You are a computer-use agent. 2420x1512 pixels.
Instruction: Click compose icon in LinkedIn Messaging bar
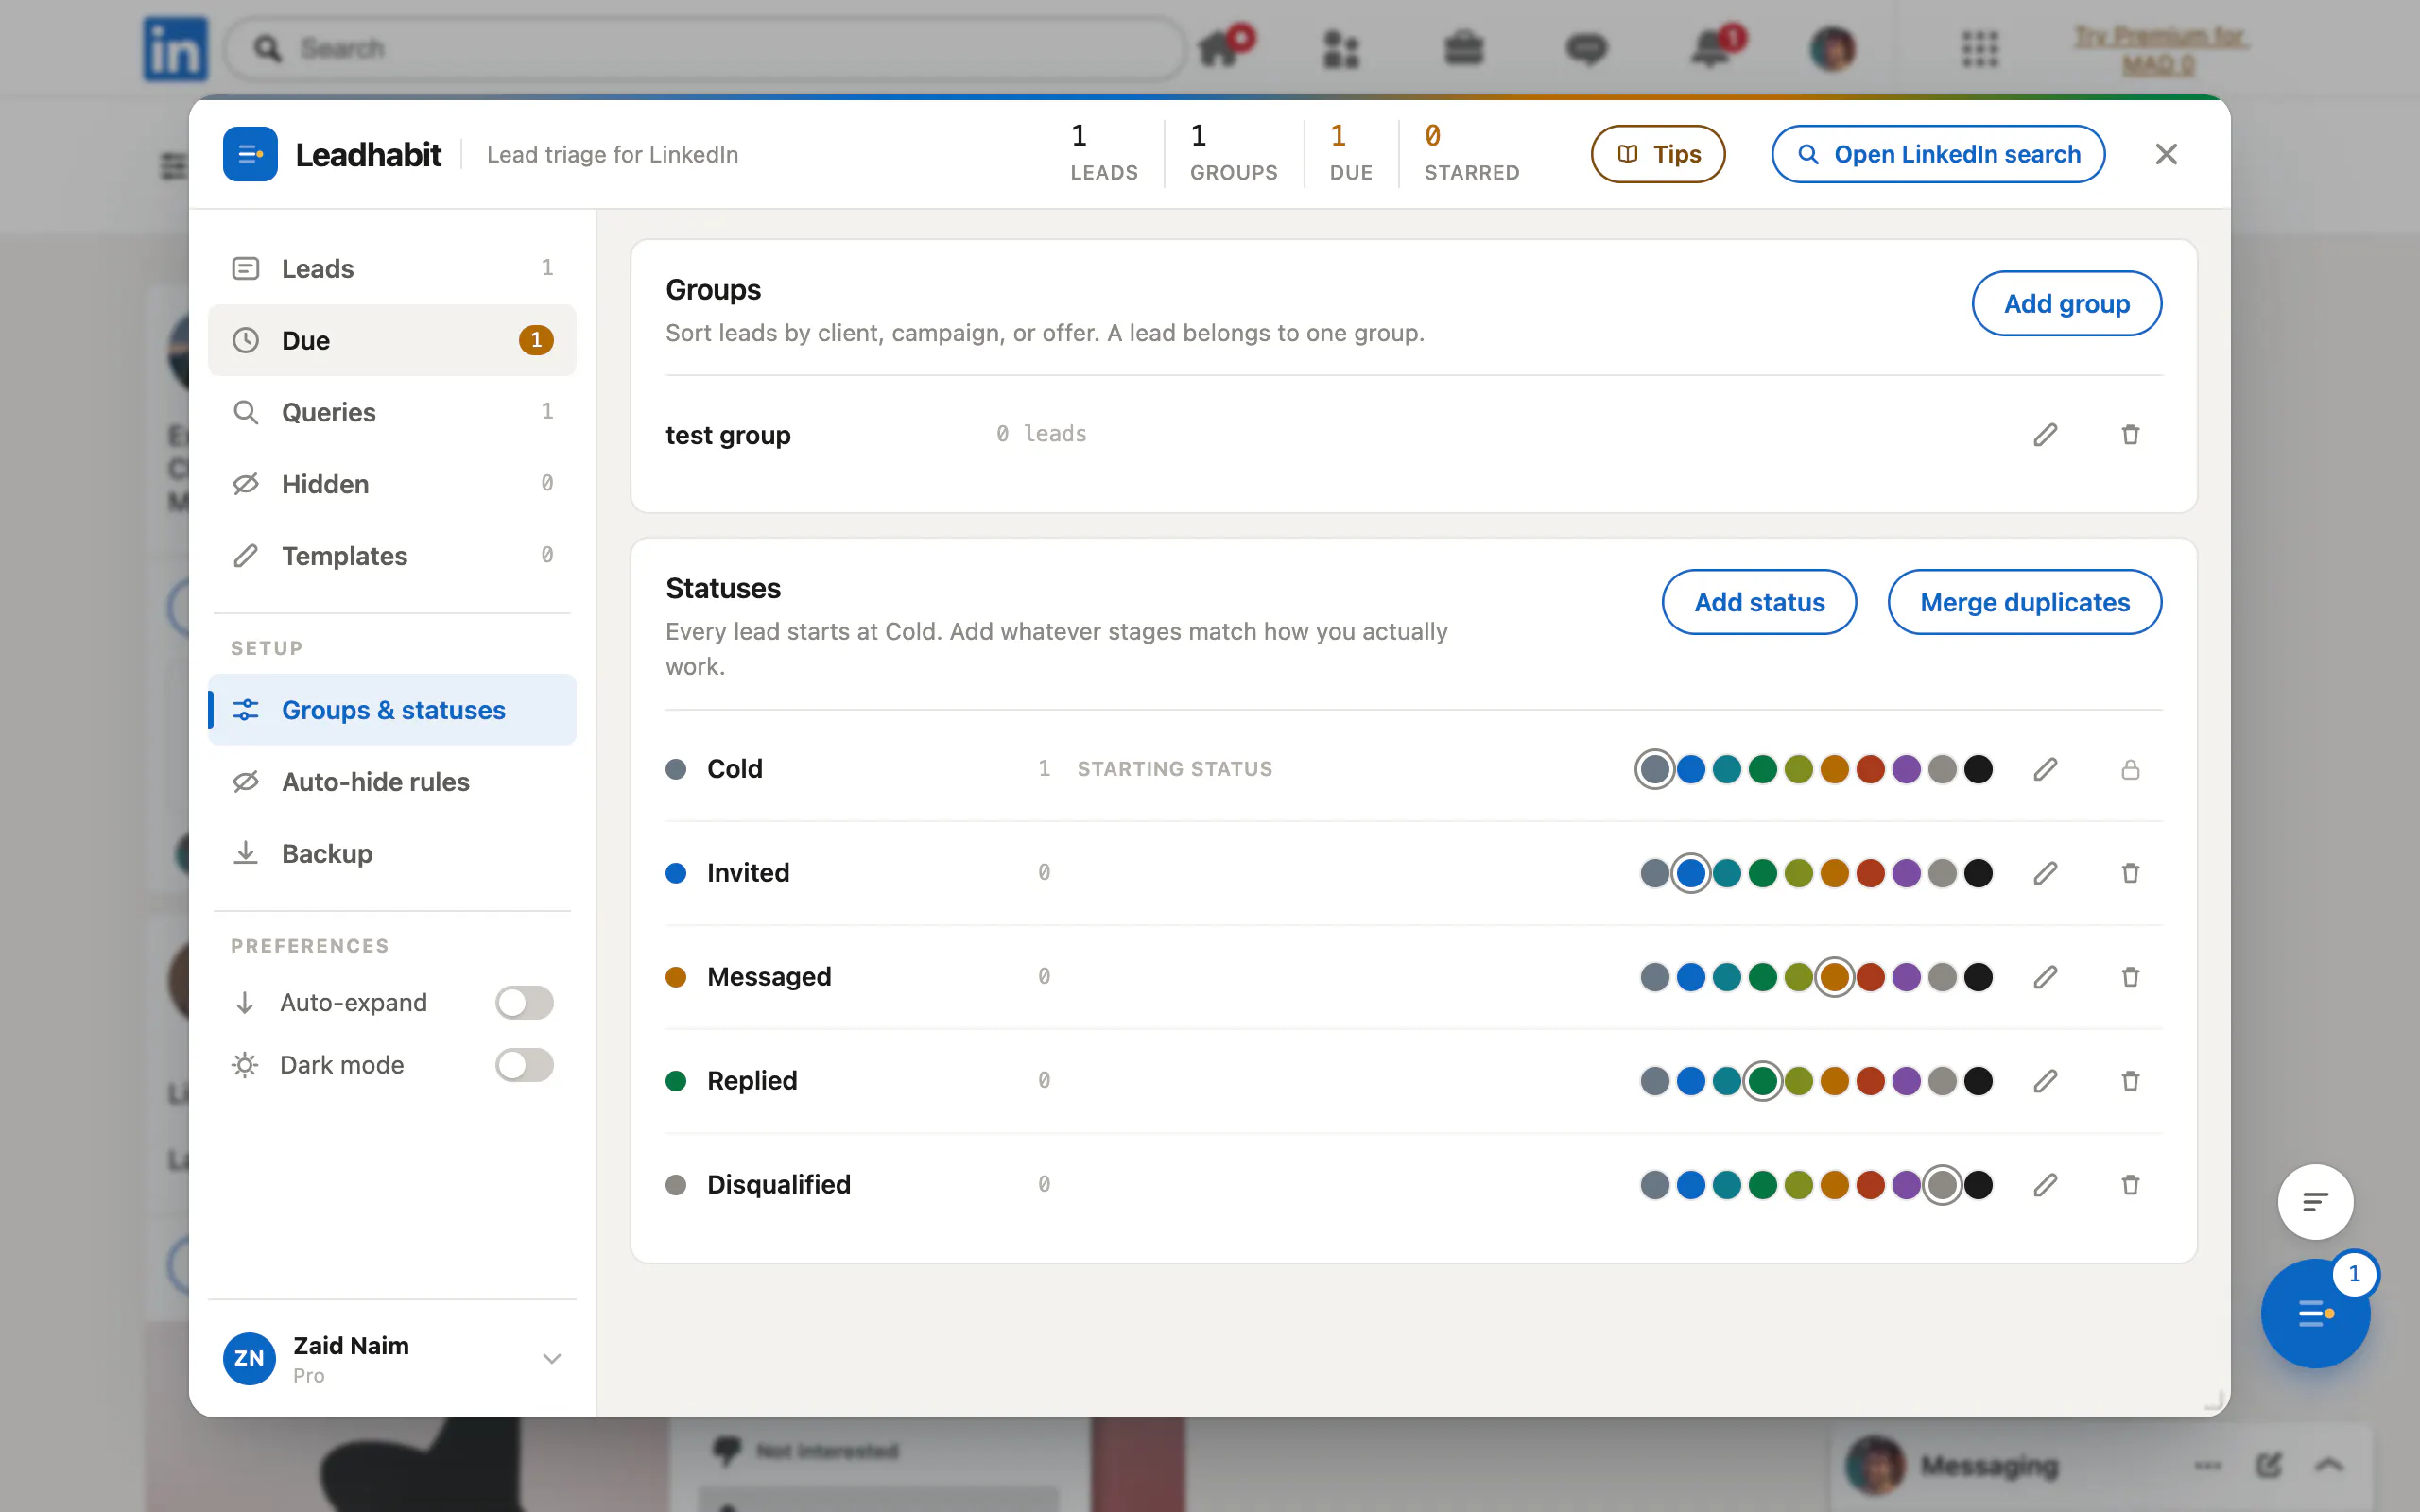coord(2269,1466)
